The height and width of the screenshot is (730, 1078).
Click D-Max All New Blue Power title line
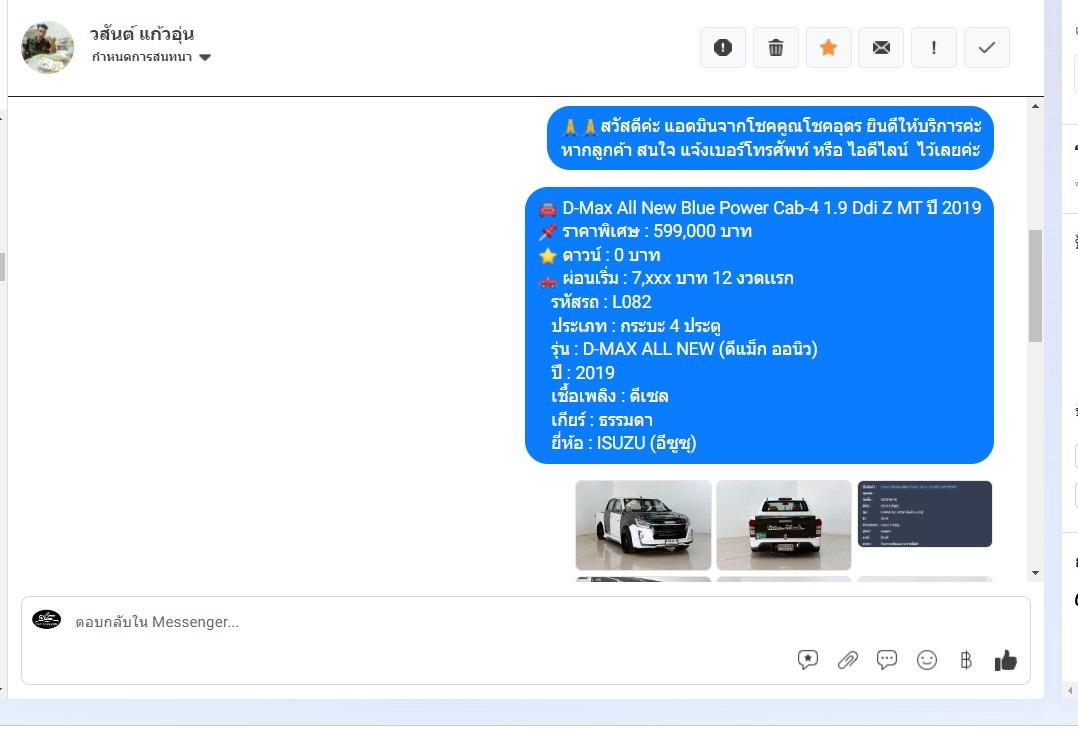771,208
